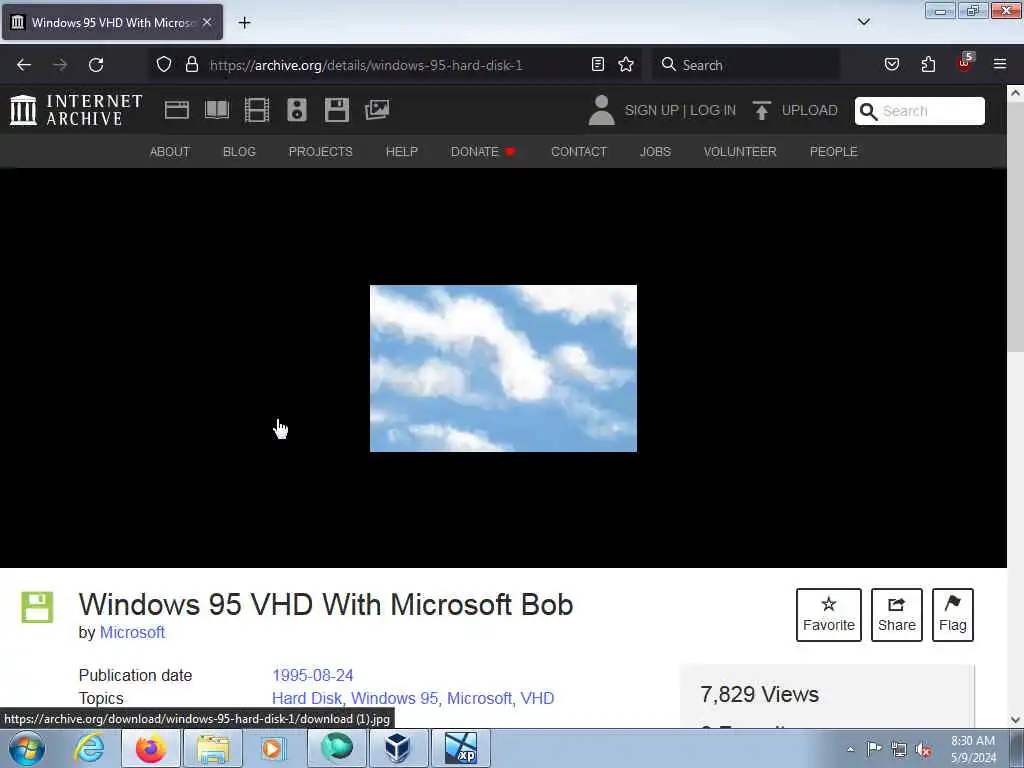
Task: Open the Windows Start button
Action: click(x=27, y=748)
